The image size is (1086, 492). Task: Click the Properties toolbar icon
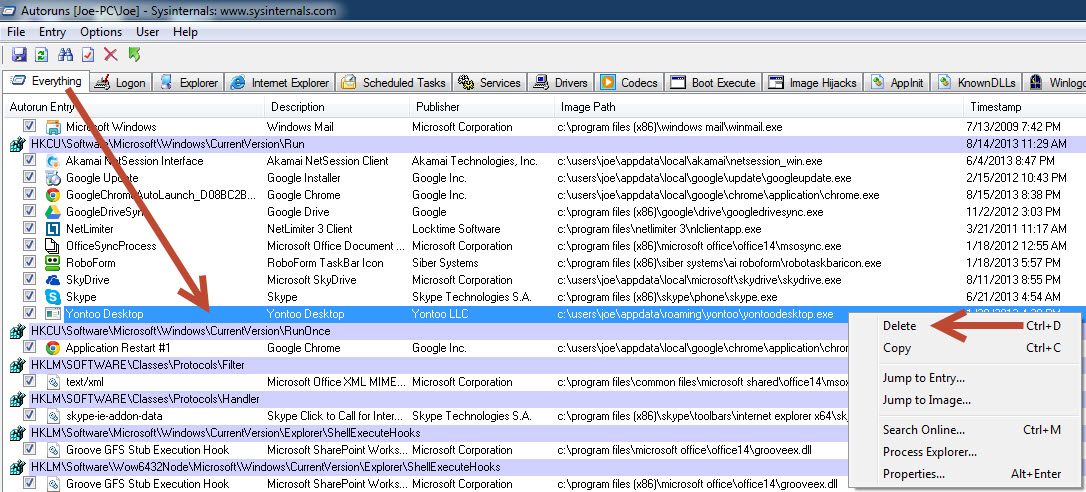tap(88, 54)
